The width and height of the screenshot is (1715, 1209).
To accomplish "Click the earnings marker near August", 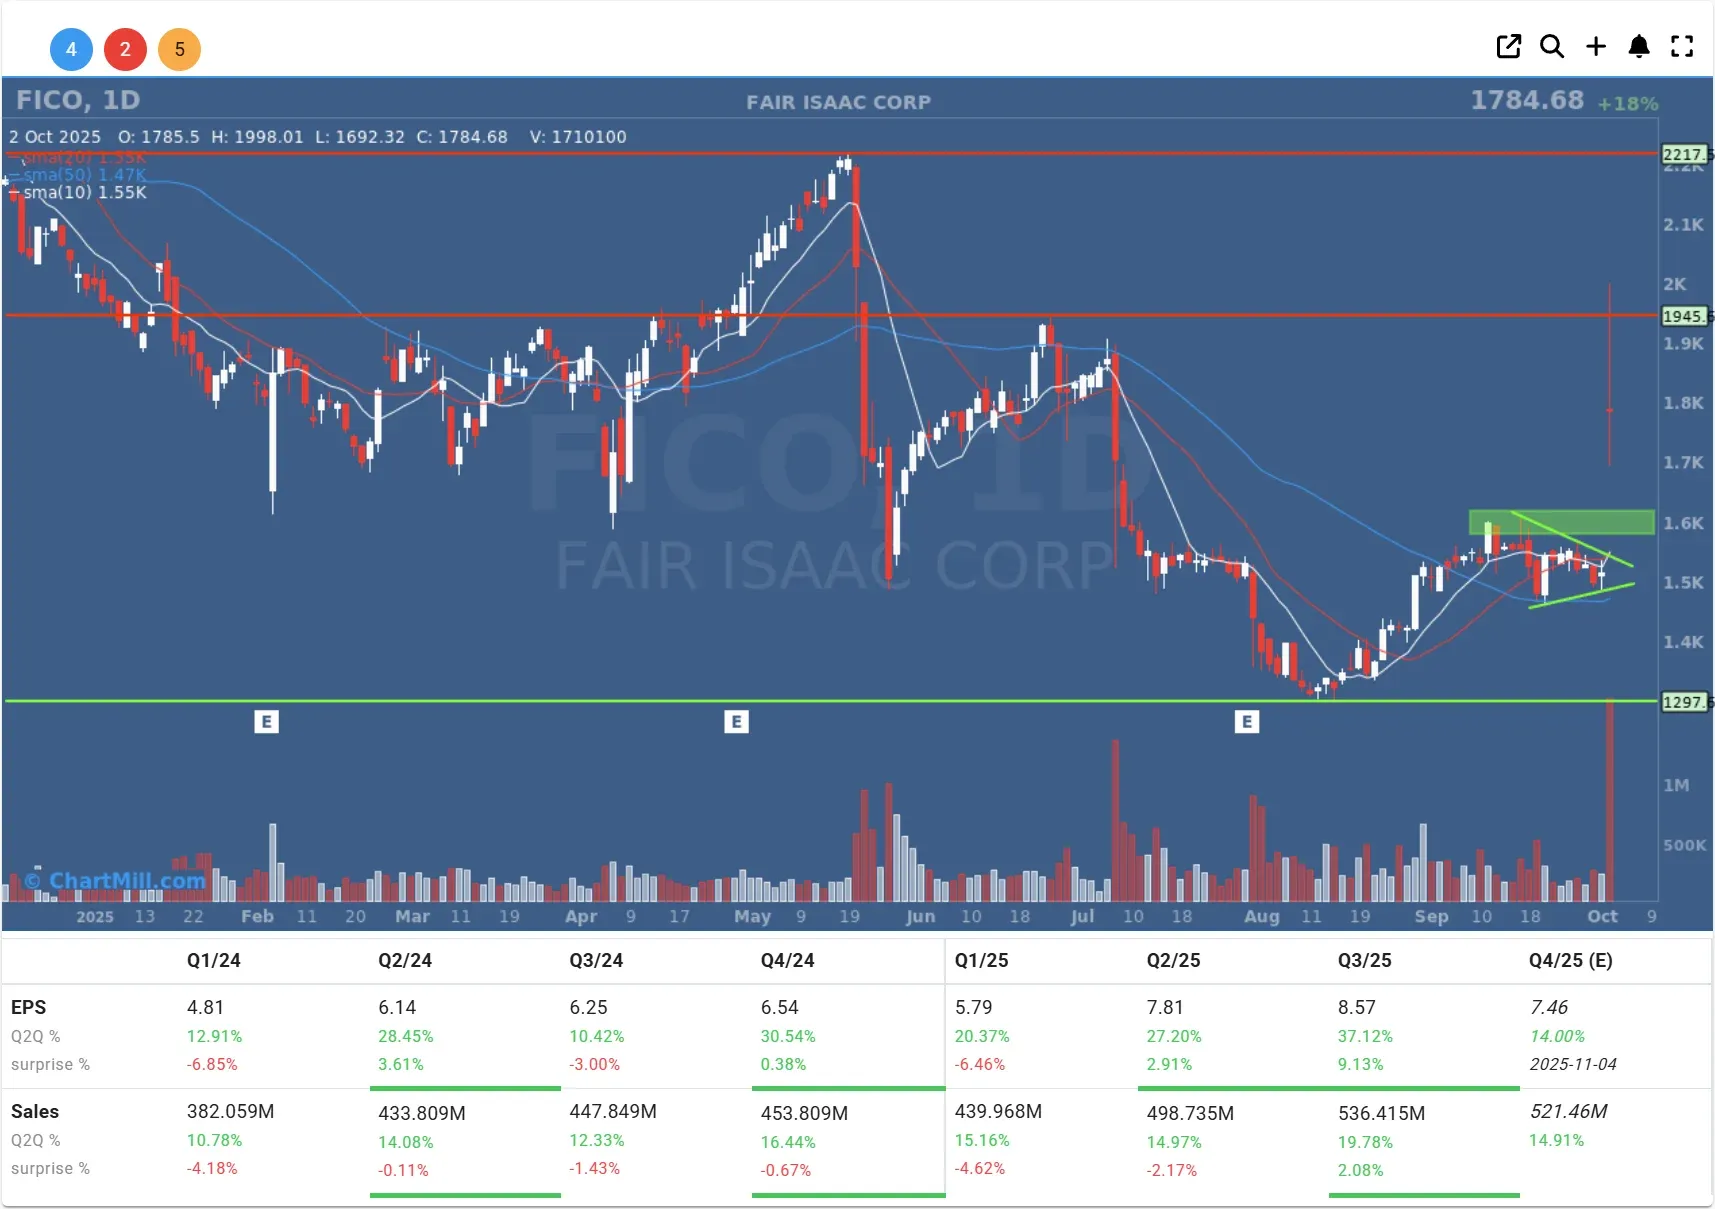I will pos(1246,721).
